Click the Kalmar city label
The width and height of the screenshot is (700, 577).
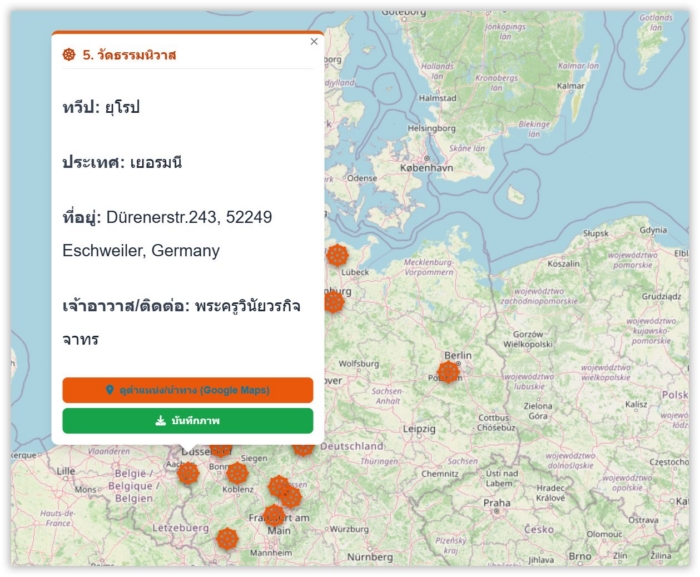pos(570,86)
